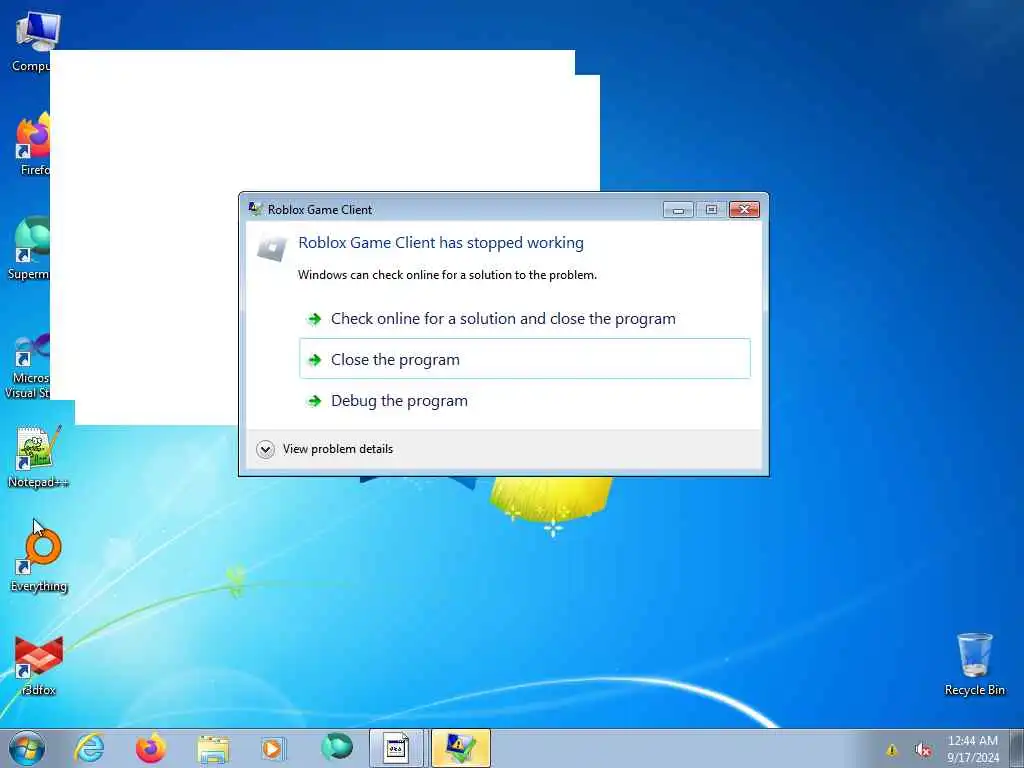Screen dimensions: 1024x768
Task: Click 'Windows can check online for a solution' text
Action: (447, 275)
